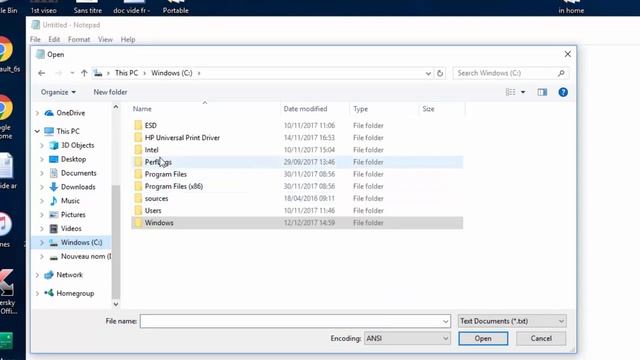The width and height of the screenshot is (640, 360).
Task: Open Notepad's Format menu
Action: (79, 40)
